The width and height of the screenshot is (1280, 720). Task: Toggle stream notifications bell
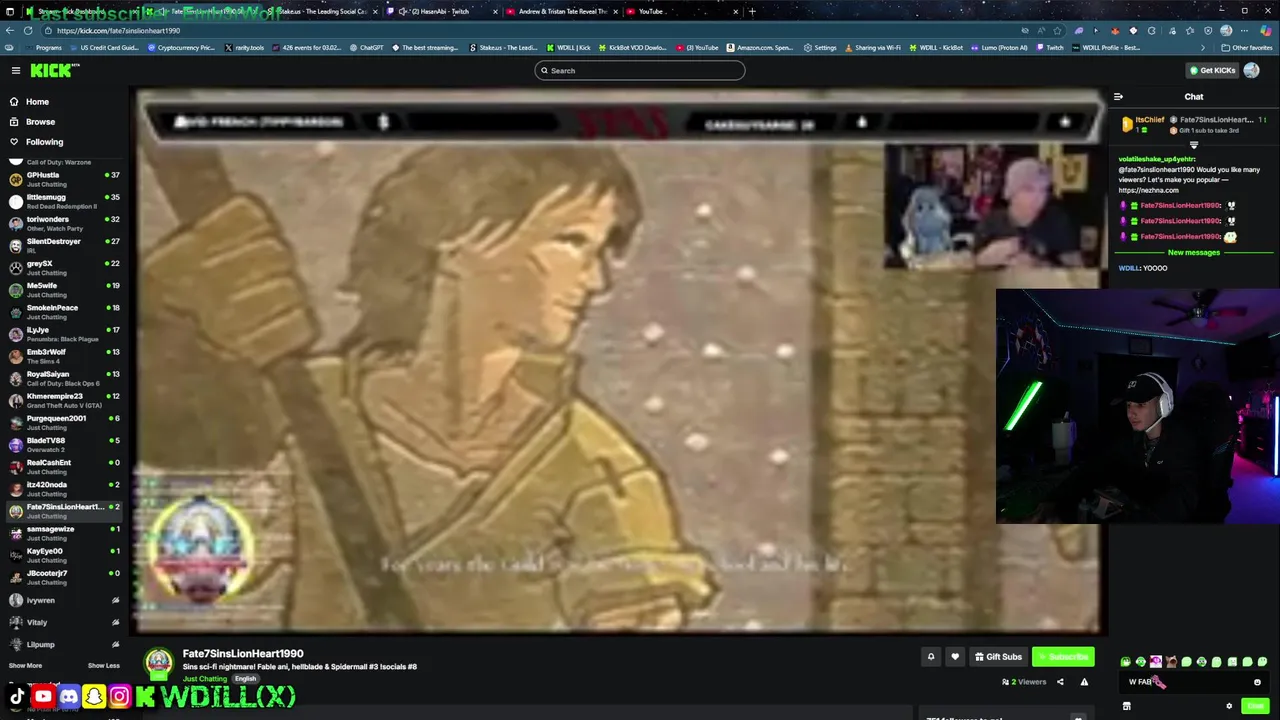click(931, 657)
